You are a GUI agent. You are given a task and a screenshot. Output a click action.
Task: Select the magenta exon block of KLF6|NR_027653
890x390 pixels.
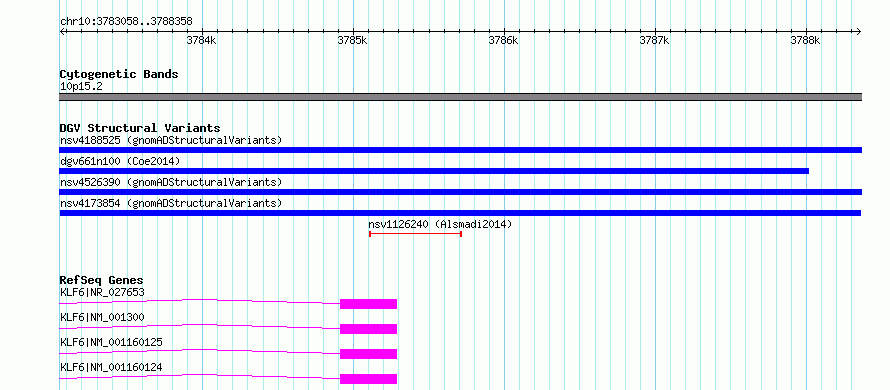tap(368, 304)
